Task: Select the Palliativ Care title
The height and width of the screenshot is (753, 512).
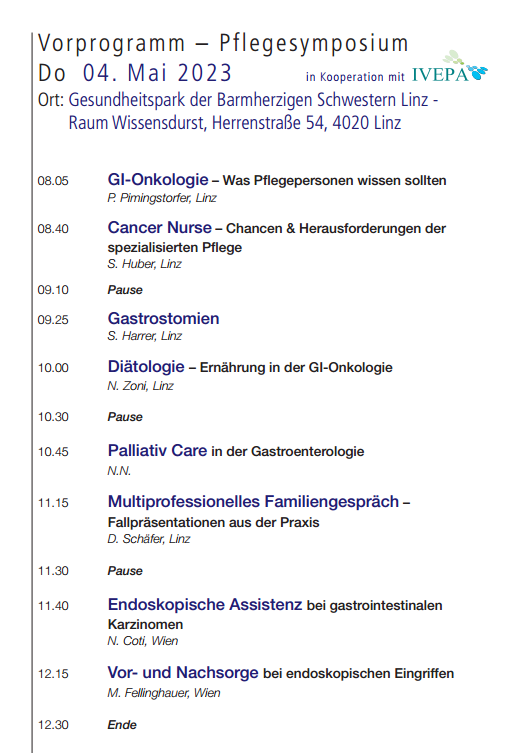Action: pos(157,450)
